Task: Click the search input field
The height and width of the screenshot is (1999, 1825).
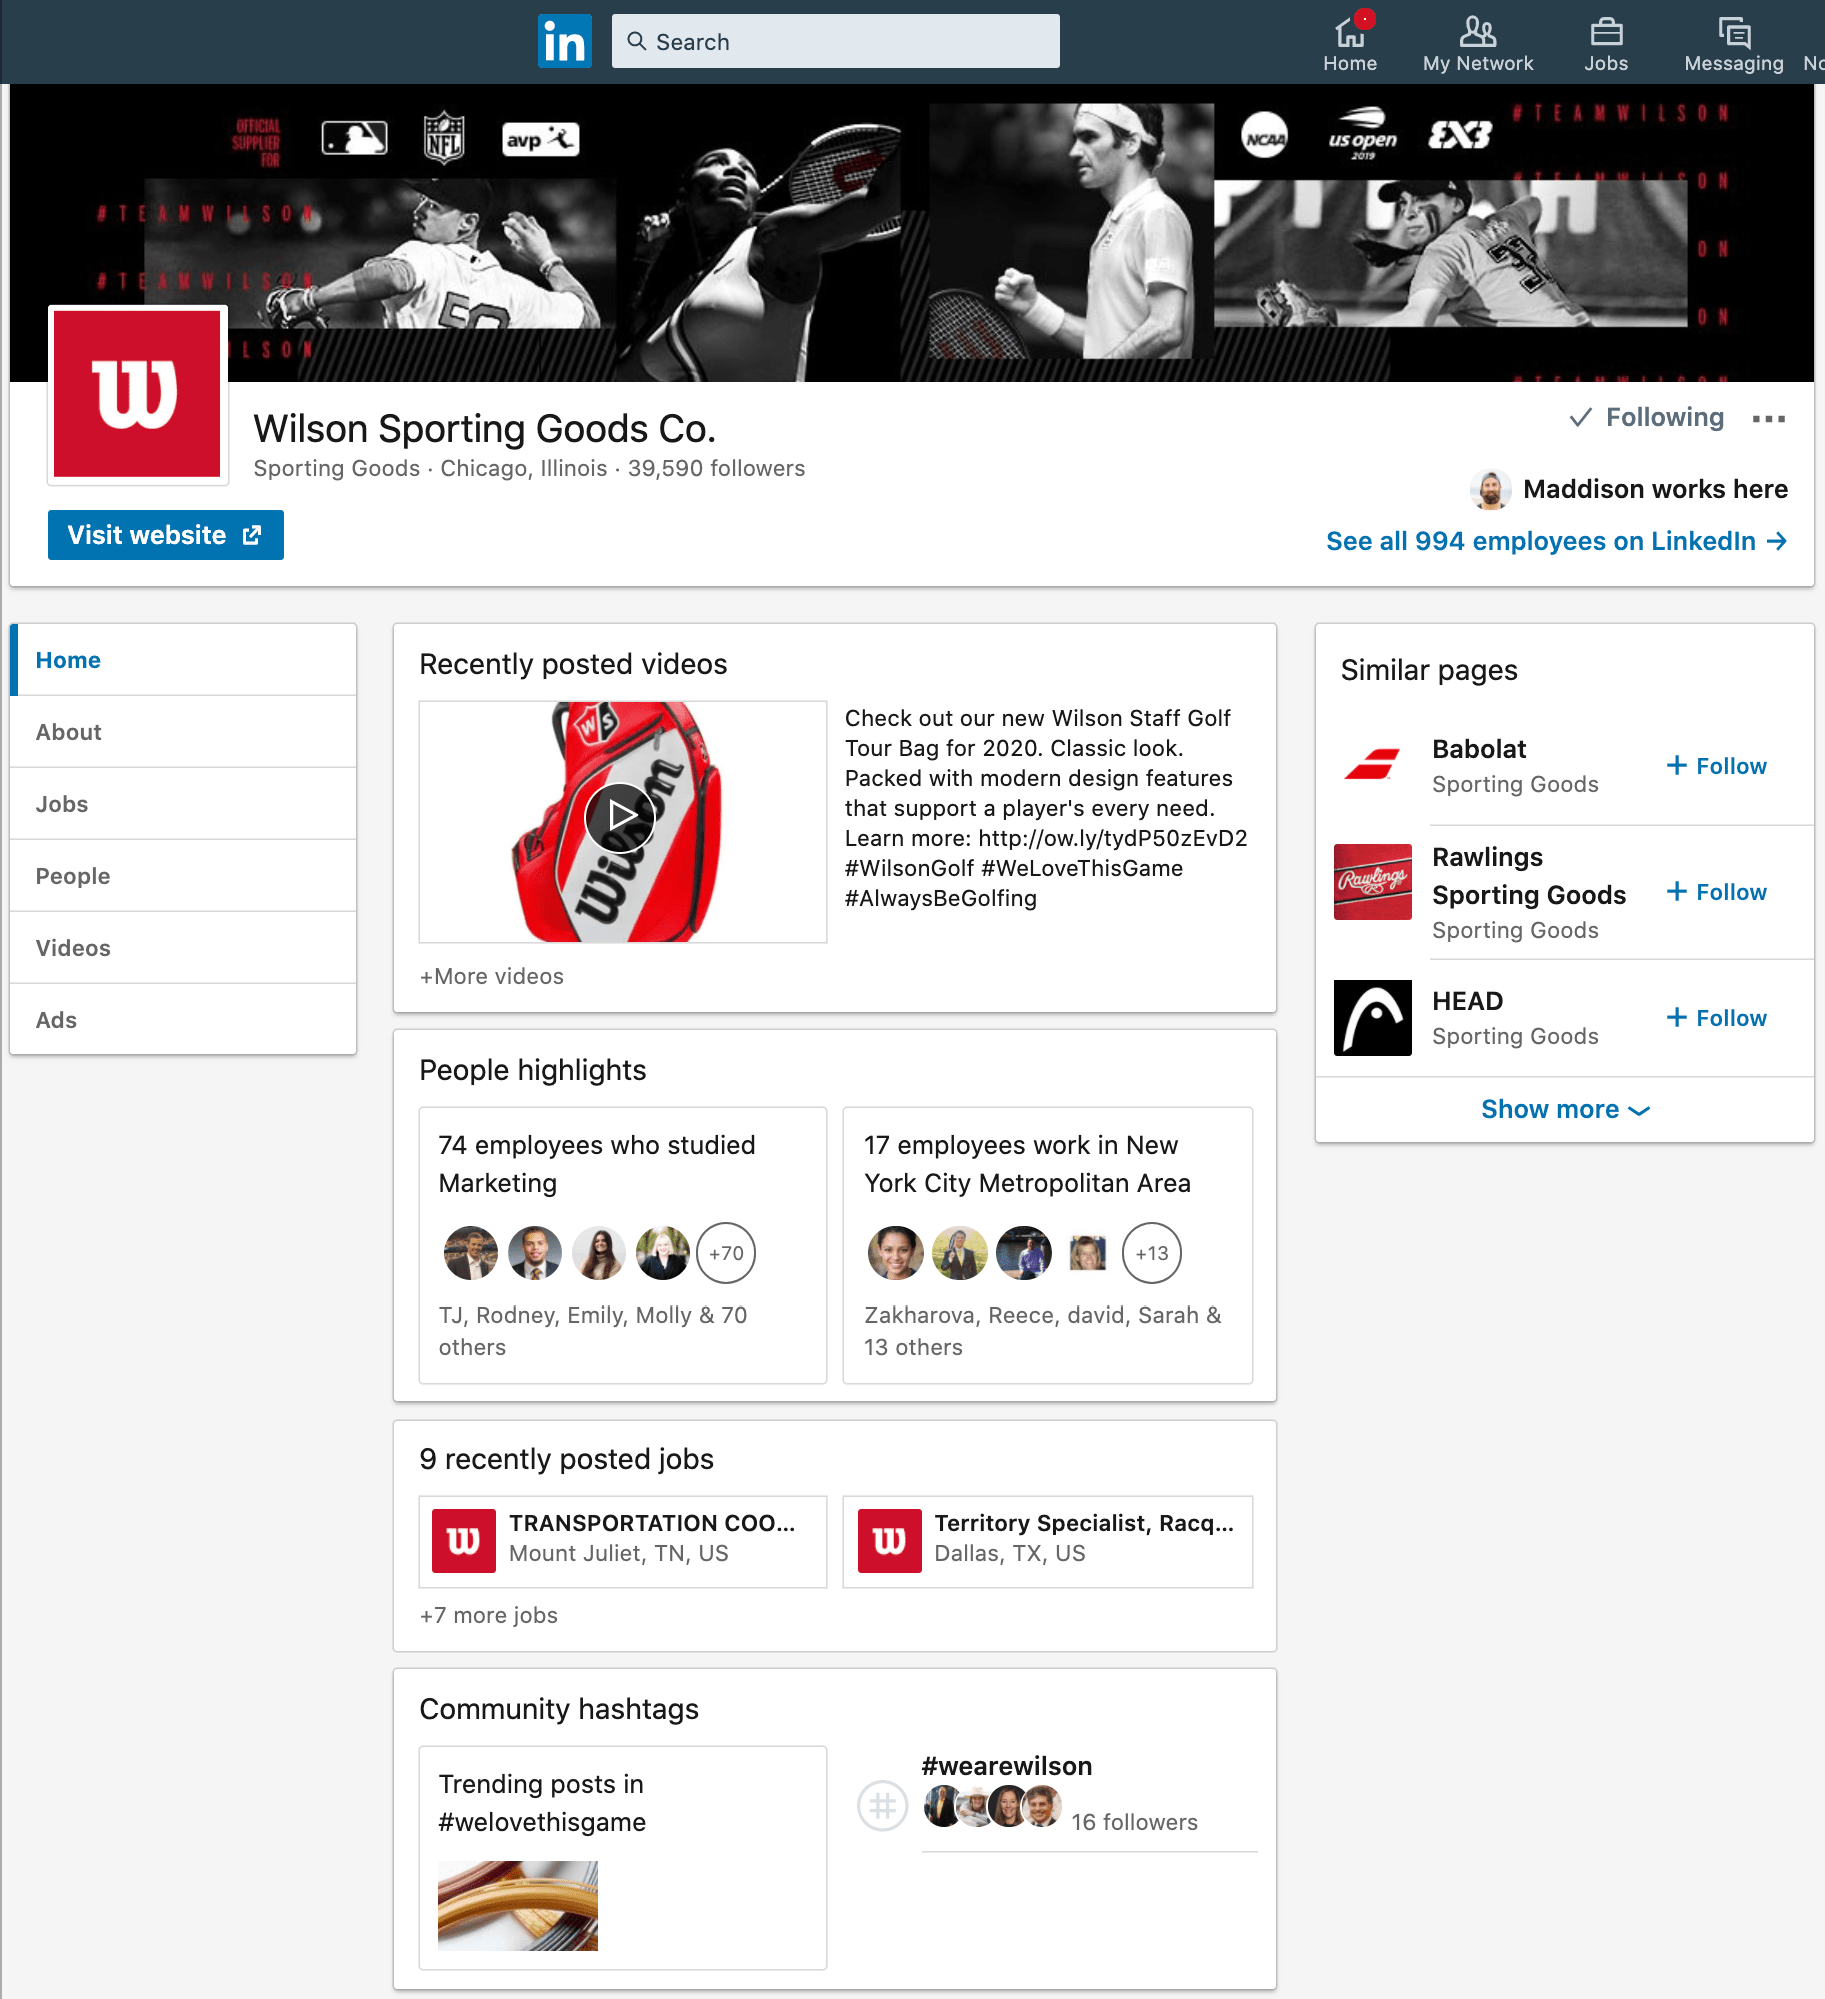Action: point(836,41)
